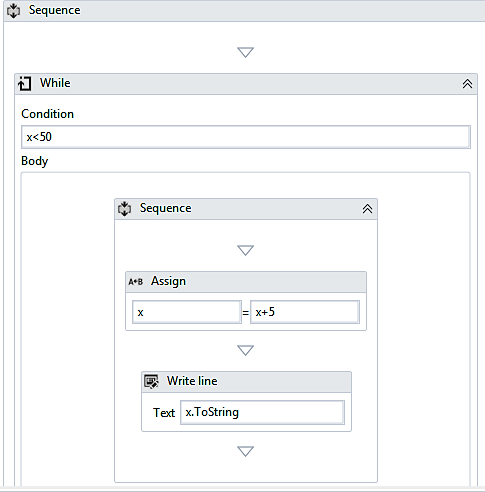Image resolution: width=485 pixels, height=492 pixels.
Task: Select the inner Sequence title label
Action: point(166,208)
